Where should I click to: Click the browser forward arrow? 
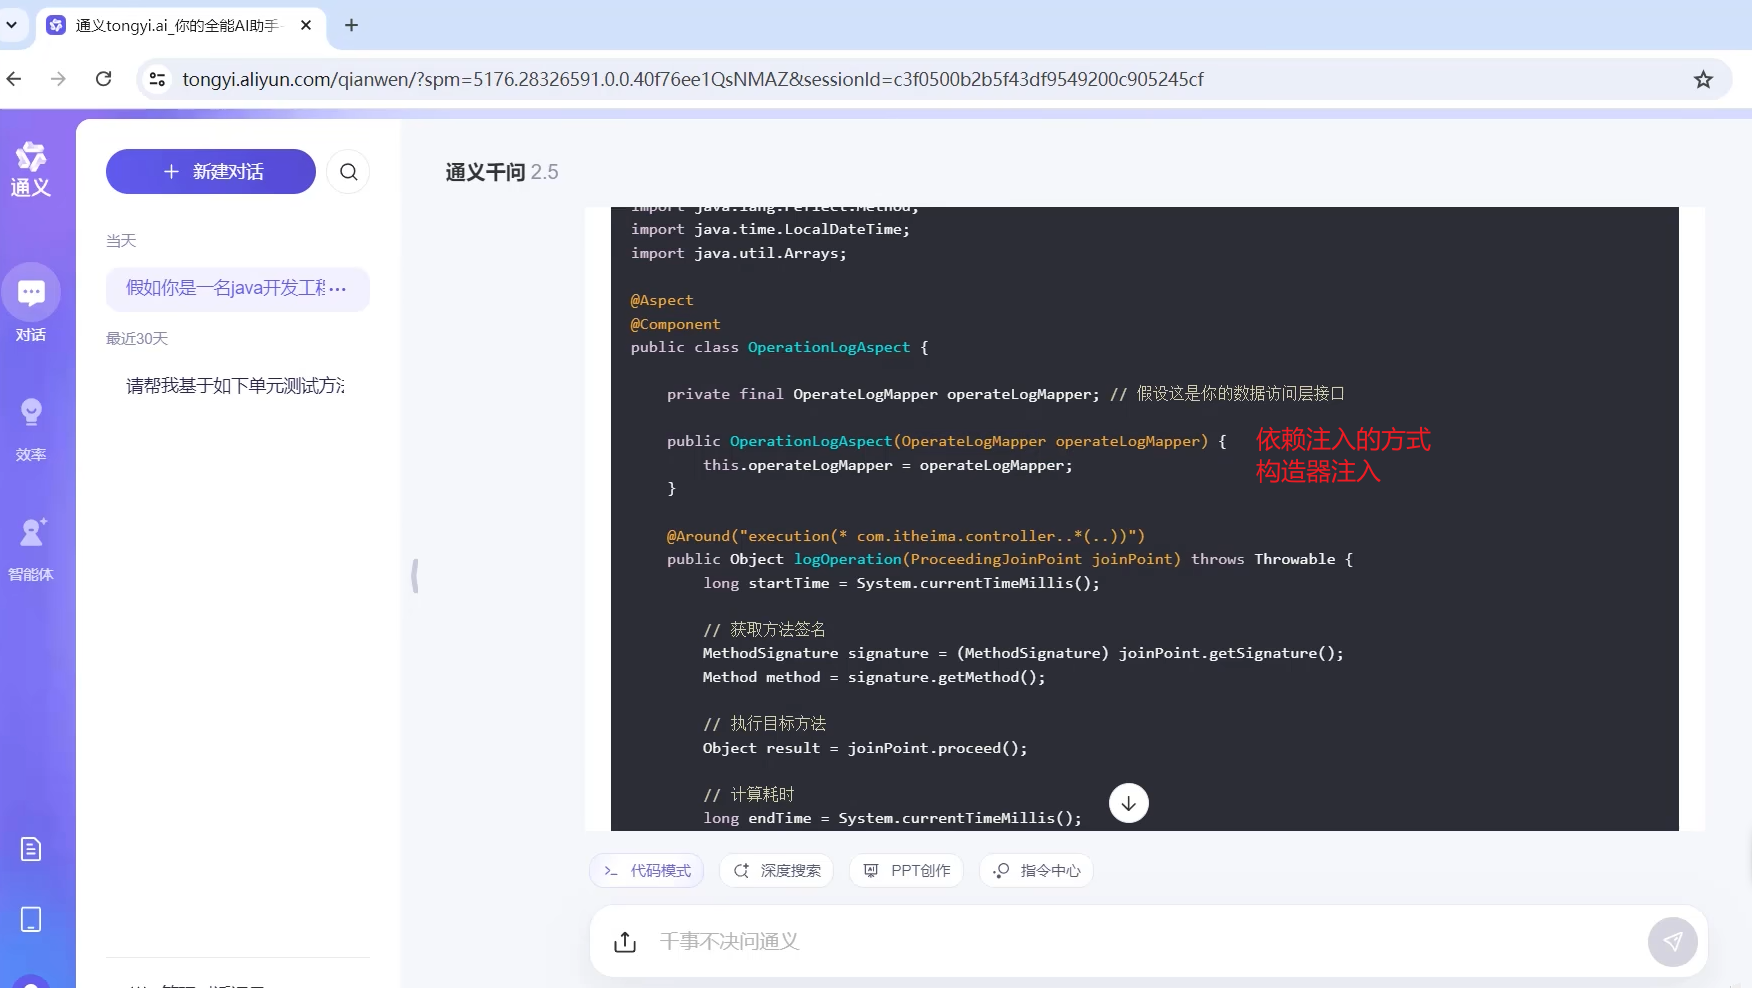(58, 79)
